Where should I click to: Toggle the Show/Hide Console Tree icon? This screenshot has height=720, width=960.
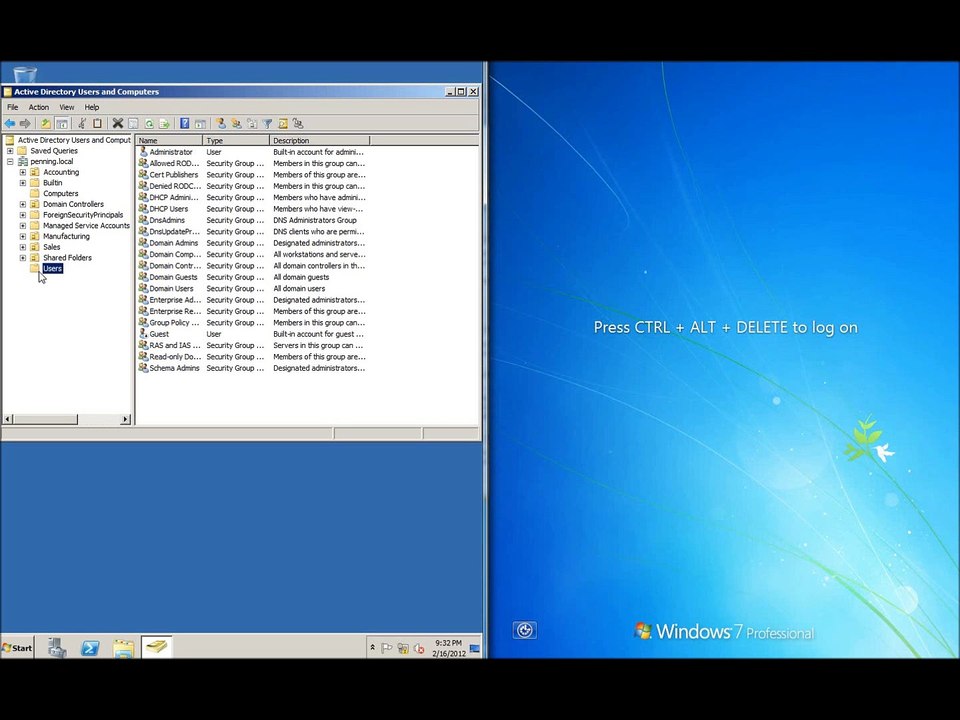point(62,124)
